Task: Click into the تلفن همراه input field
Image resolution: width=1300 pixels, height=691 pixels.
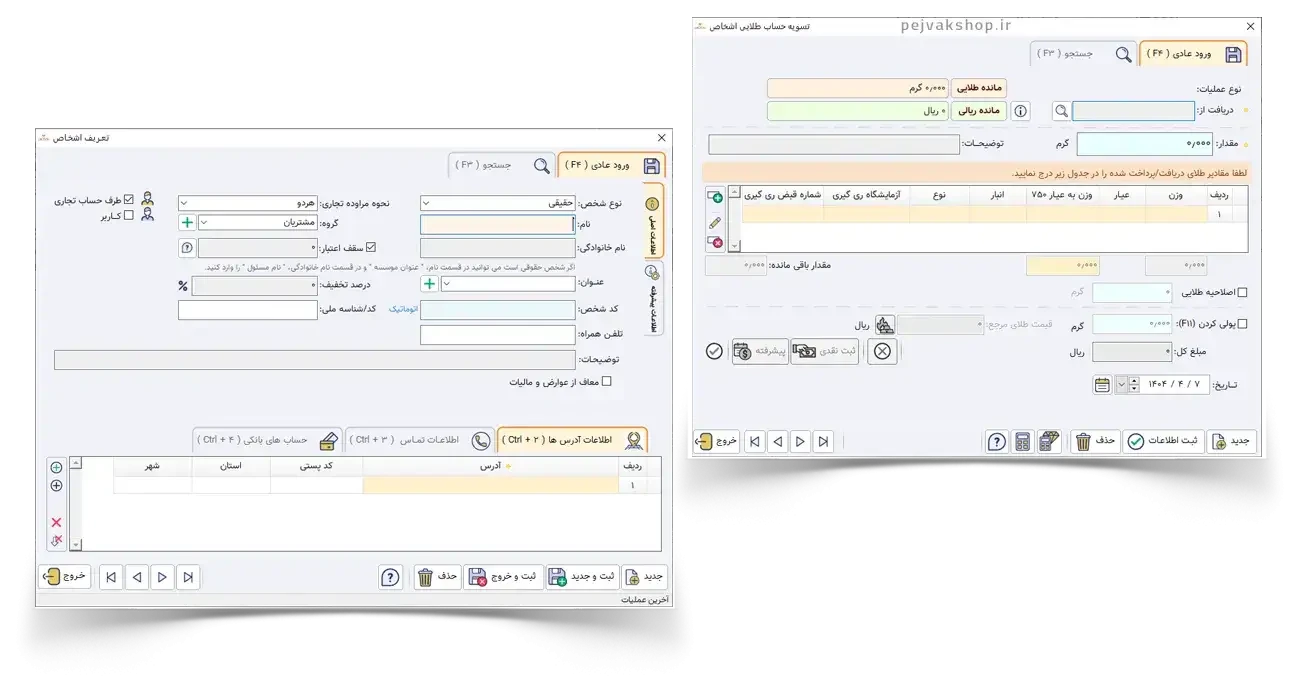Action: tap(497, 335)
